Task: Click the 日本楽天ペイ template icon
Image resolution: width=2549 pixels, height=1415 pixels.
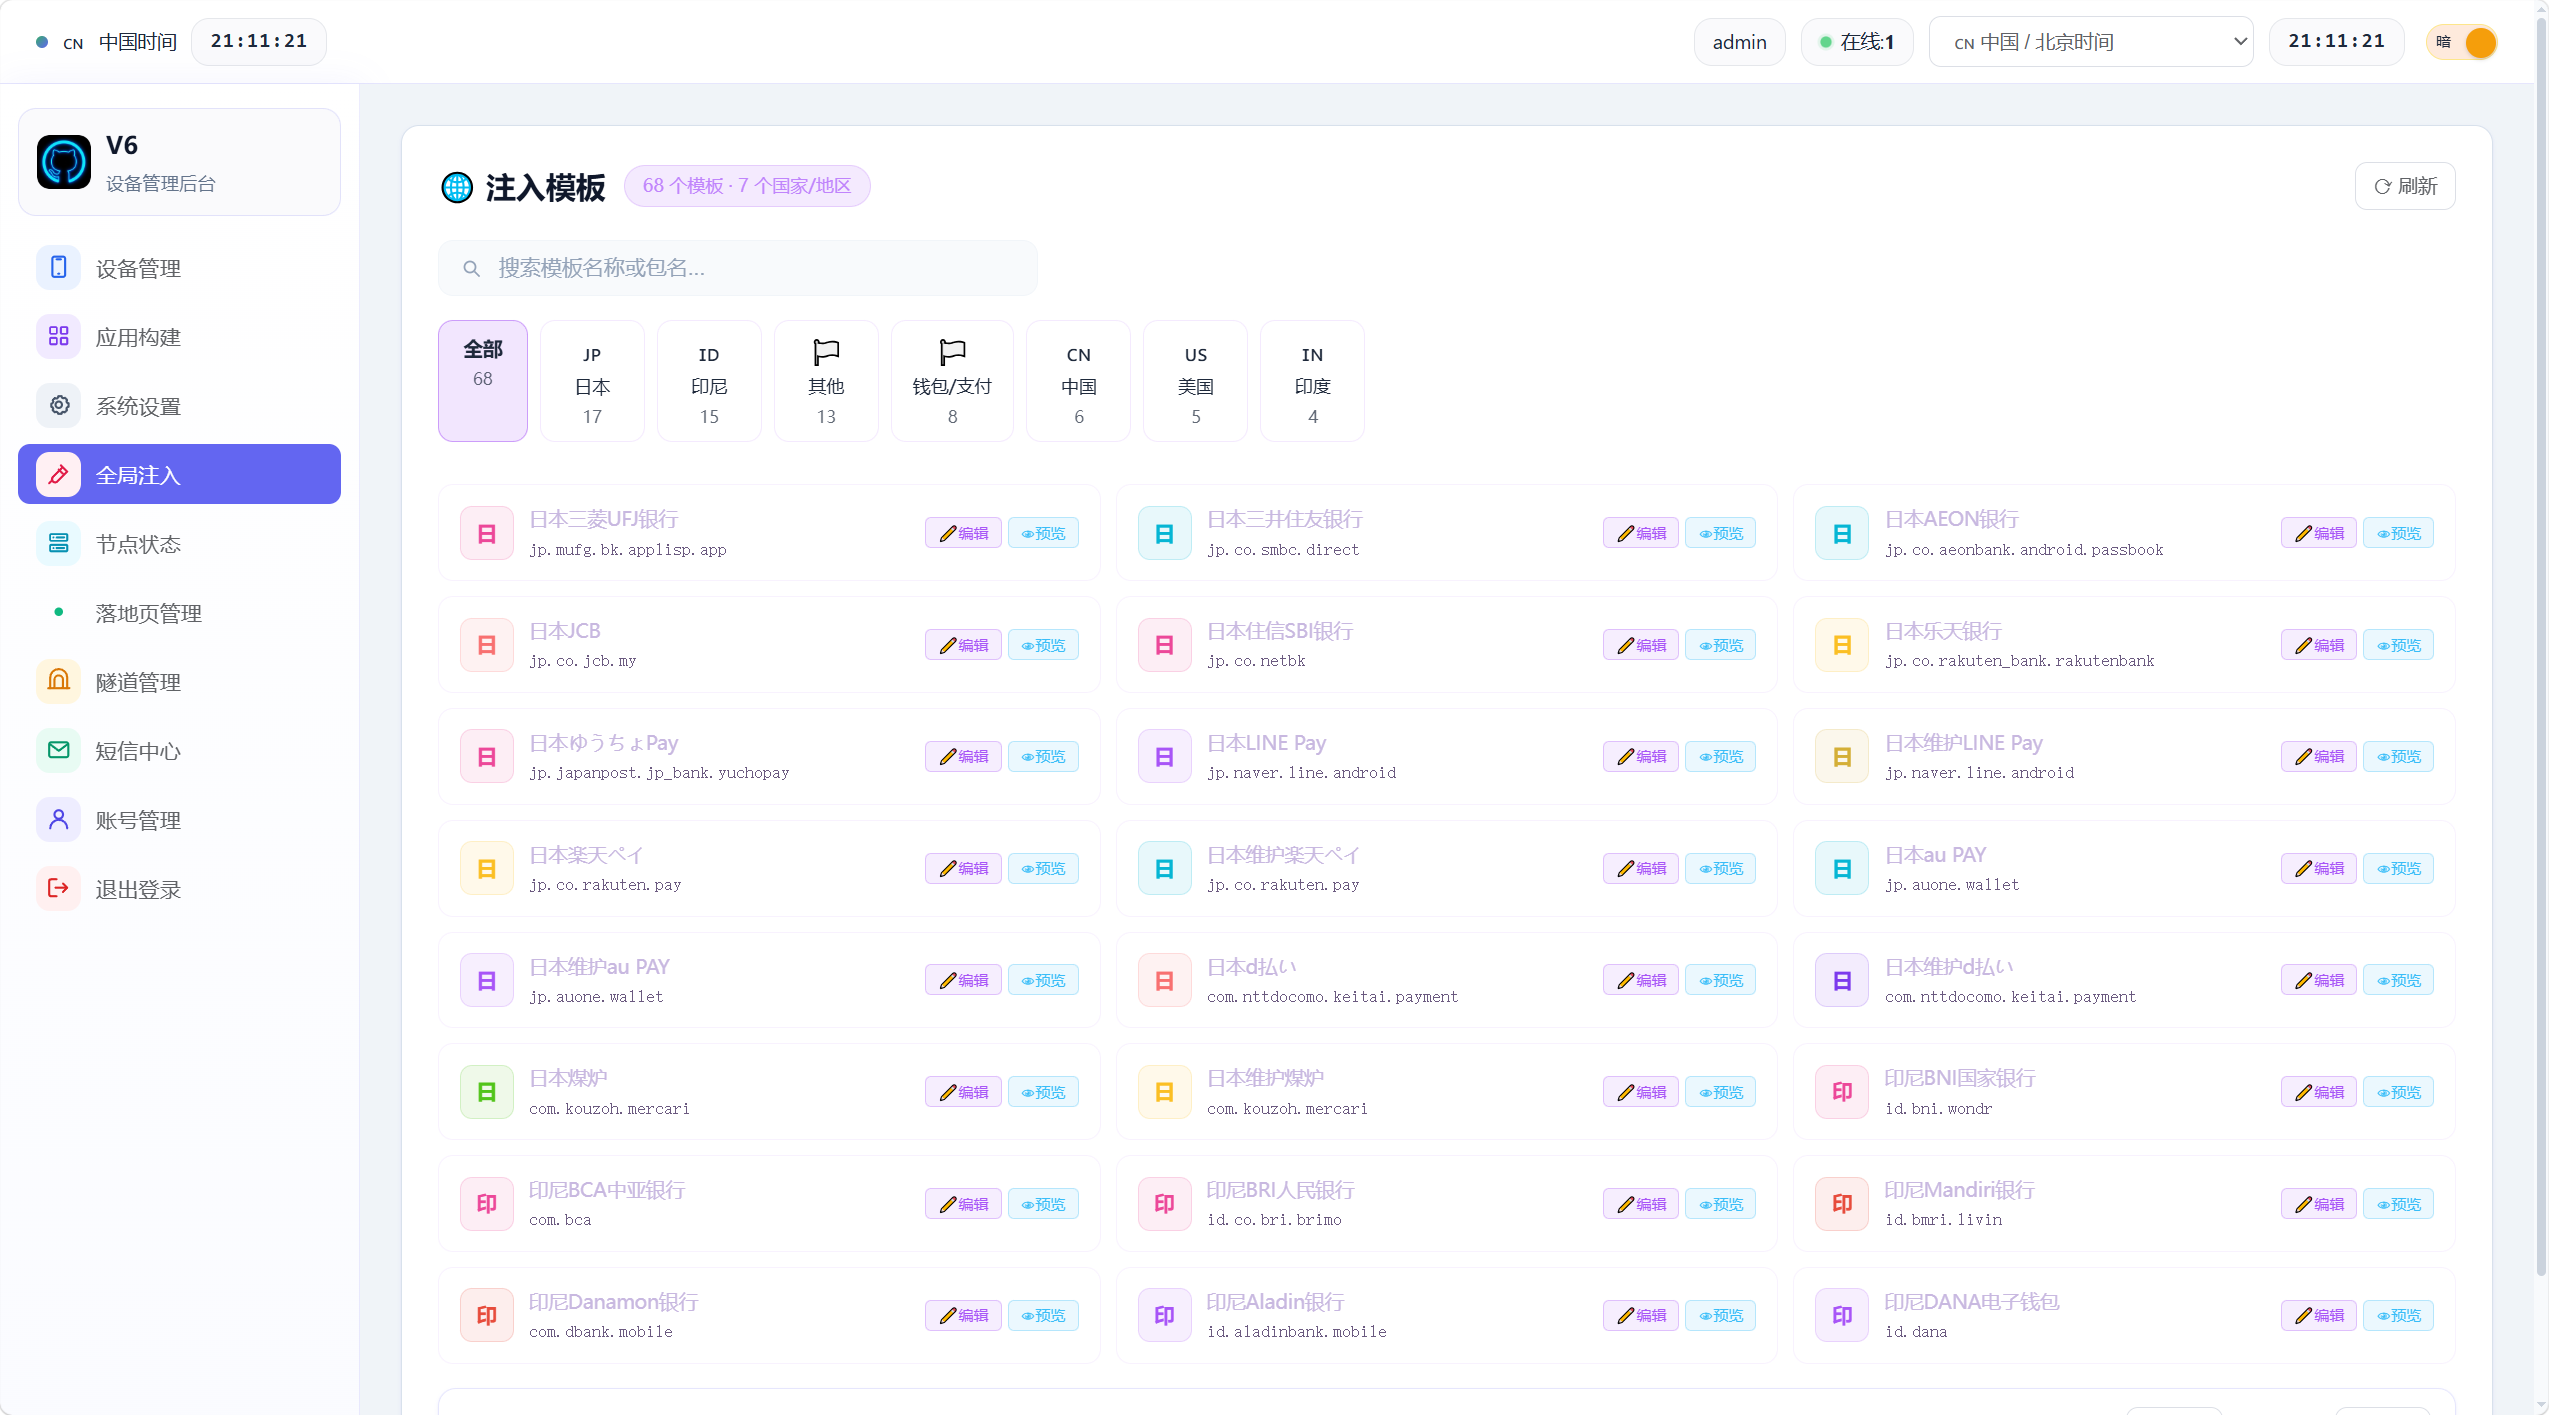Action: 487,868
